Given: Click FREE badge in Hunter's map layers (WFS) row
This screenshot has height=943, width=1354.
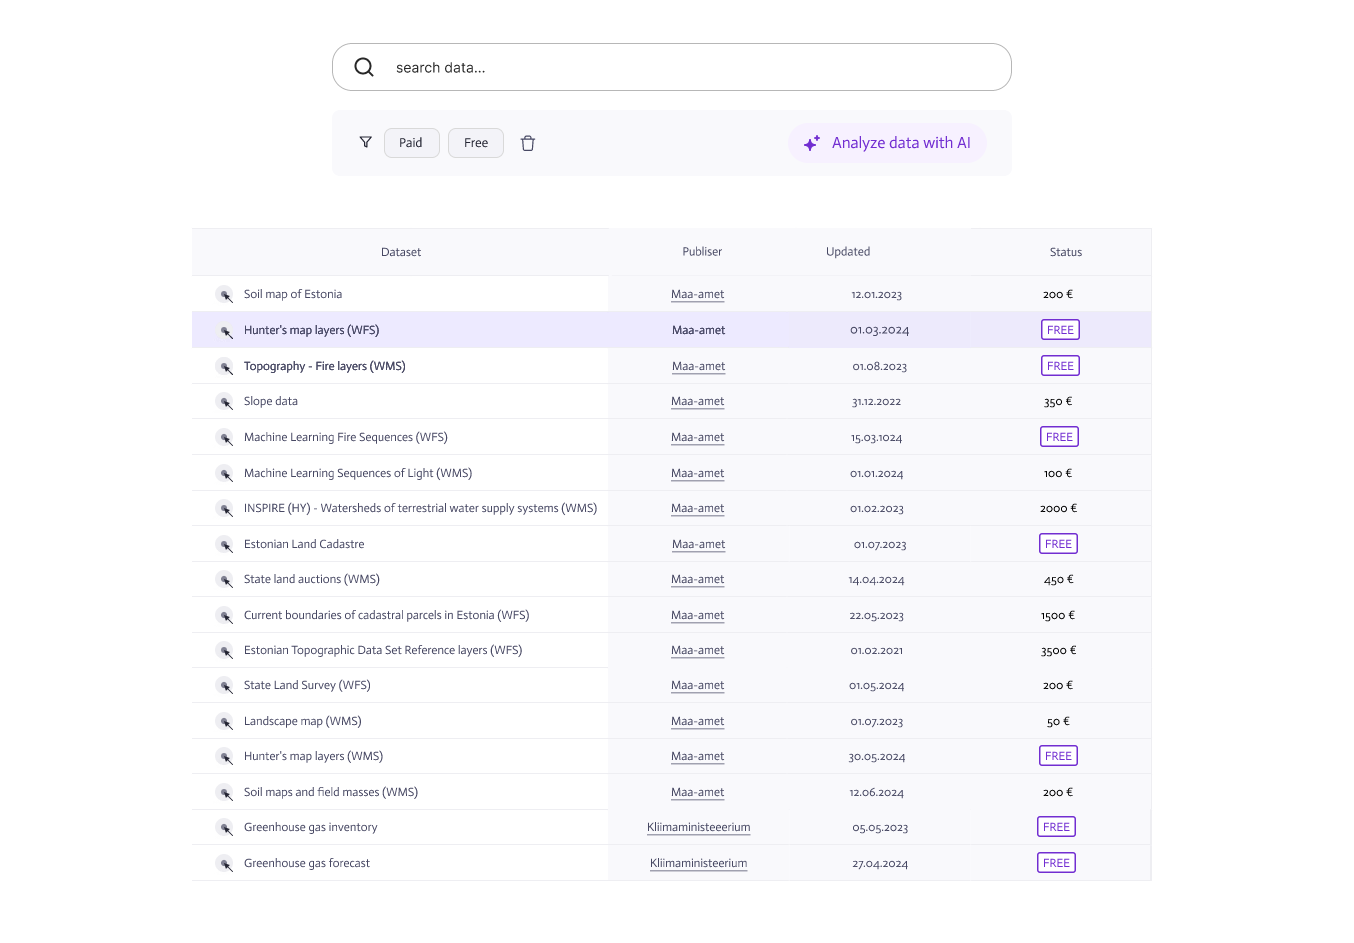Looking at the screenshot, I should 1060,330.
